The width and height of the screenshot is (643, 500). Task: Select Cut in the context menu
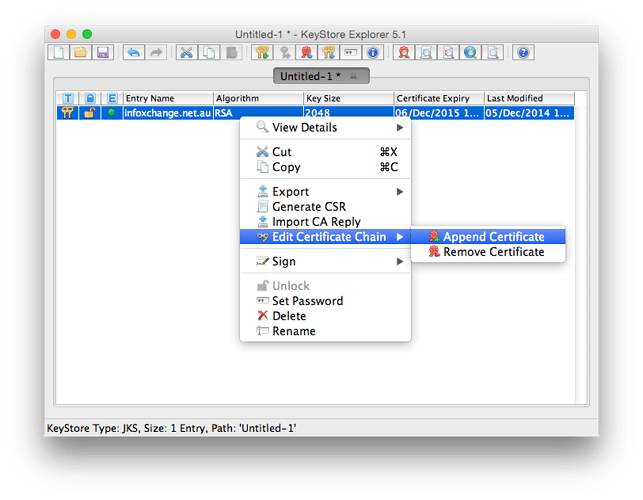(x=325, y=152)
